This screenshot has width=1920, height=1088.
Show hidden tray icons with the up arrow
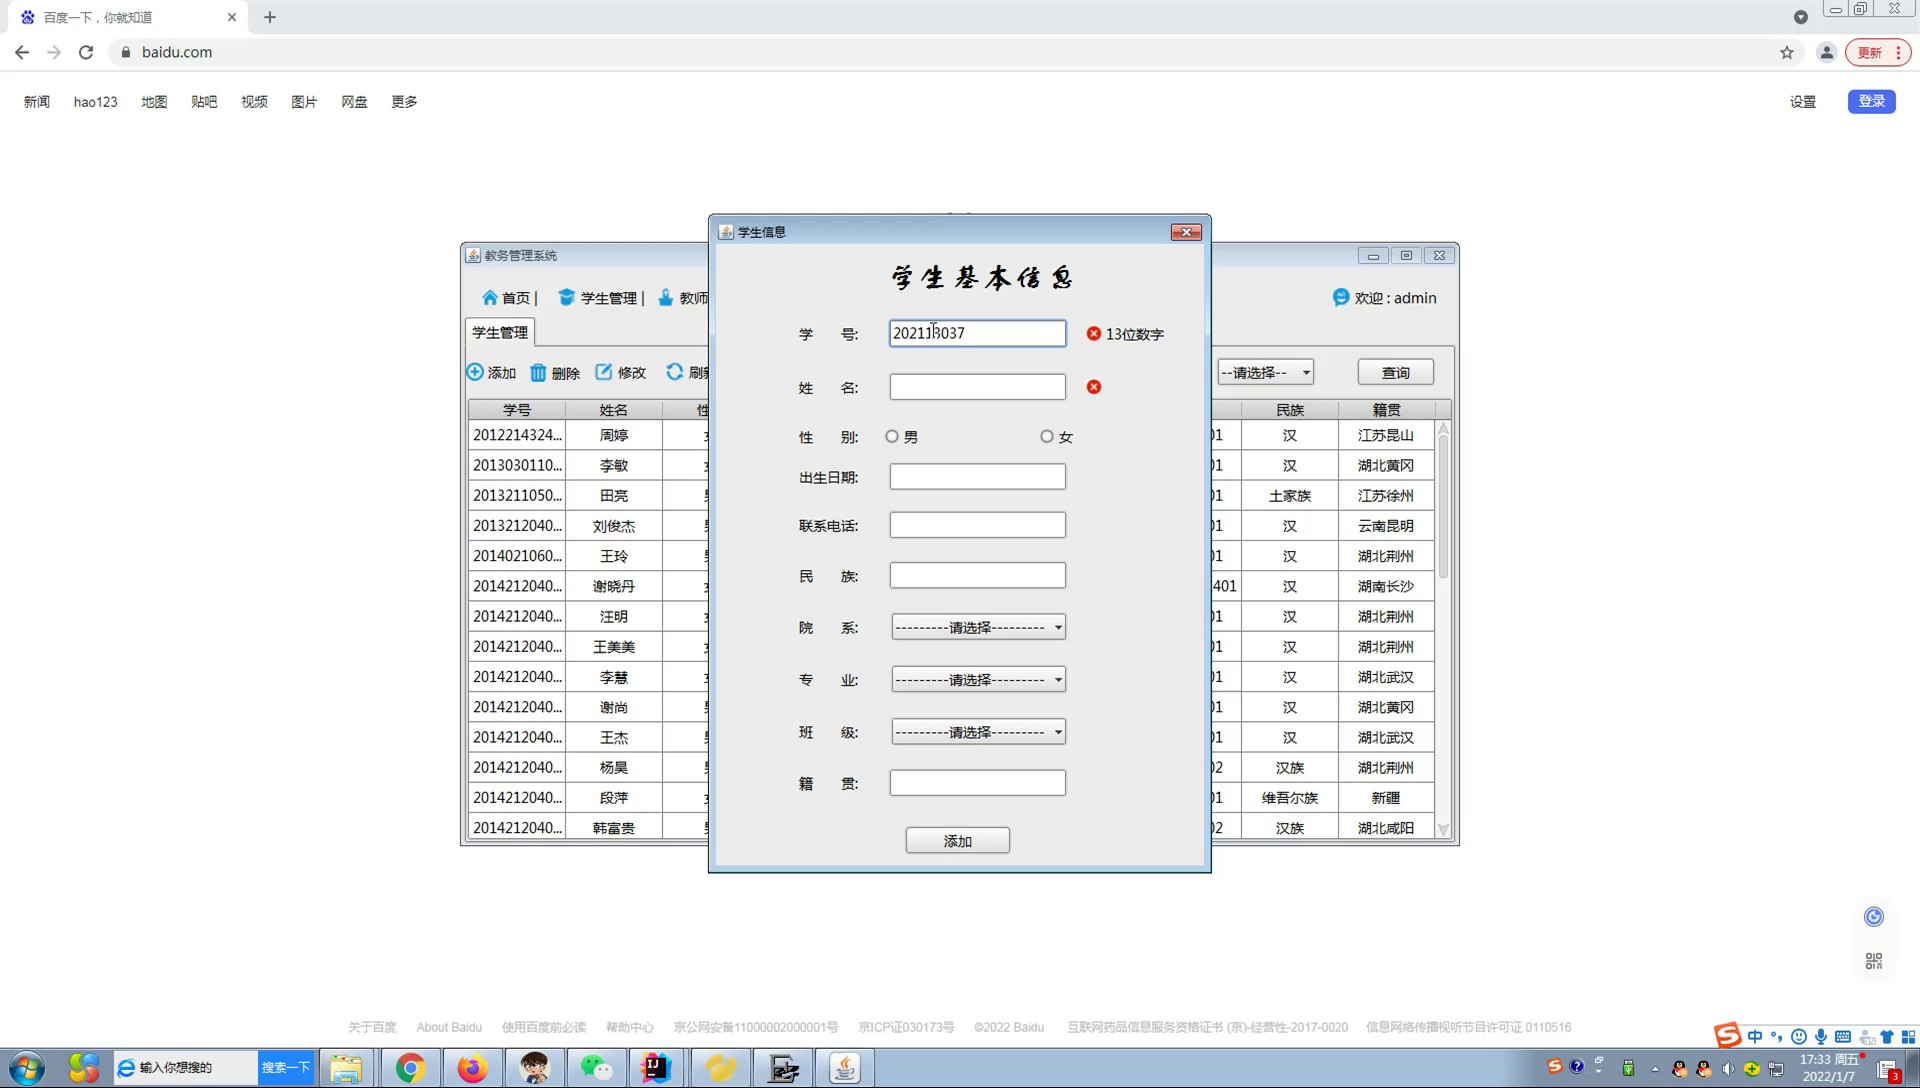click(x=1655, y=1069)
